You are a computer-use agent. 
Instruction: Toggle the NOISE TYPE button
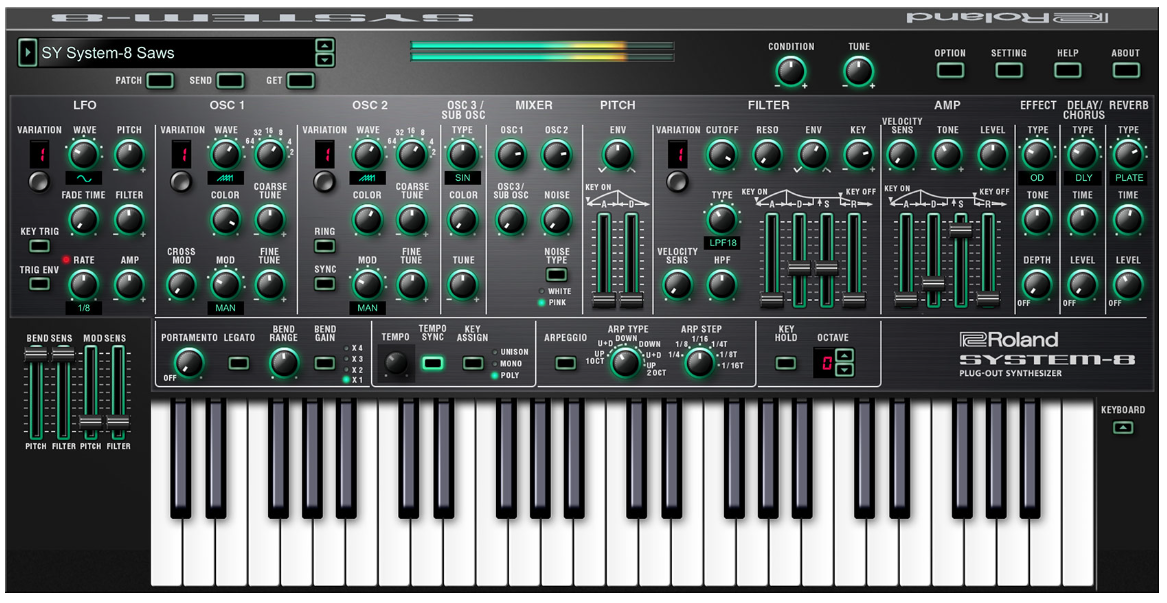tap(556, 274)
